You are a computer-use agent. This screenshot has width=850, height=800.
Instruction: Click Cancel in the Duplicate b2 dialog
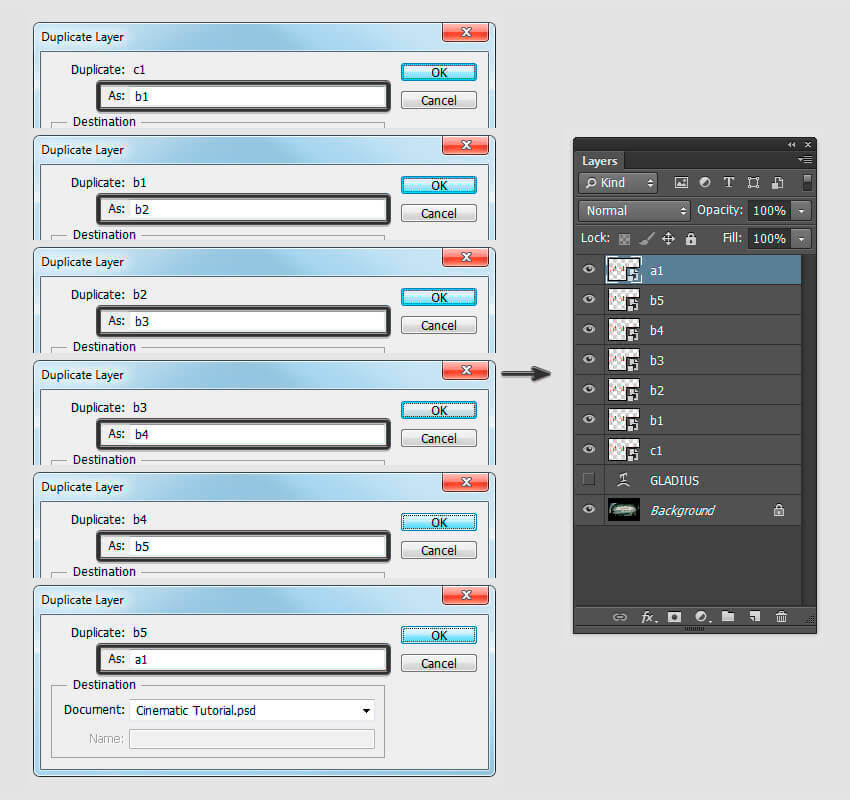[x=439, y=325]
